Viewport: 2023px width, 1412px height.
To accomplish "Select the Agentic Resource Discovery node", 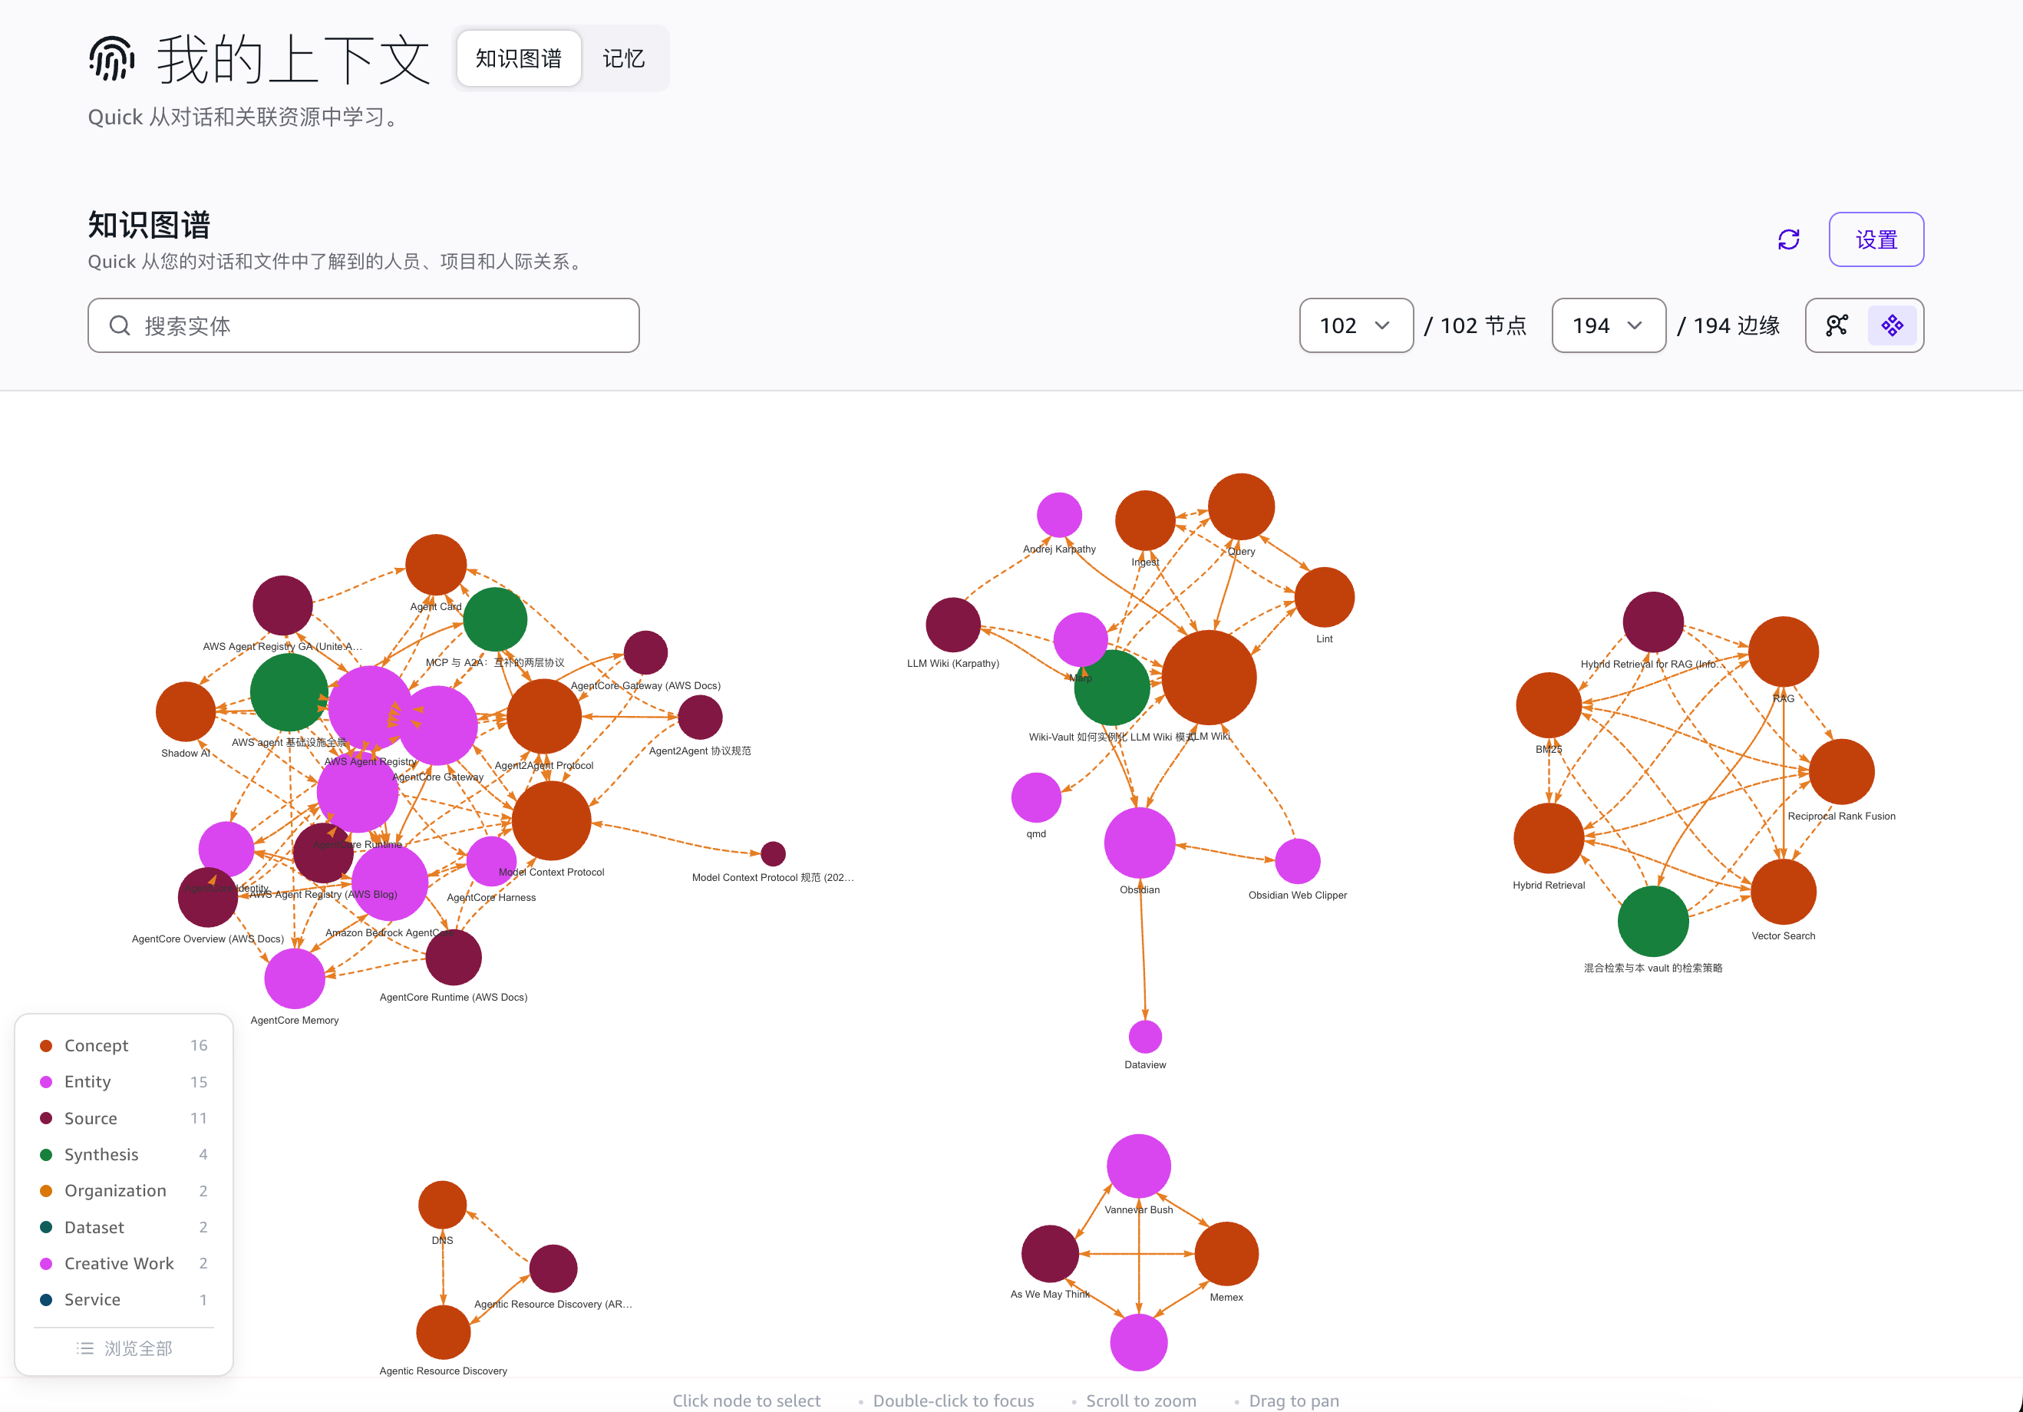I will click(443, 1333).
